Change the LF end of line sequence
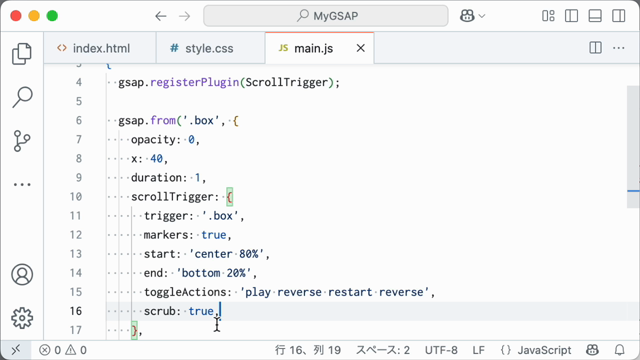Image resolution: width=640 pixels, height=360 pixels. point(479,350)
